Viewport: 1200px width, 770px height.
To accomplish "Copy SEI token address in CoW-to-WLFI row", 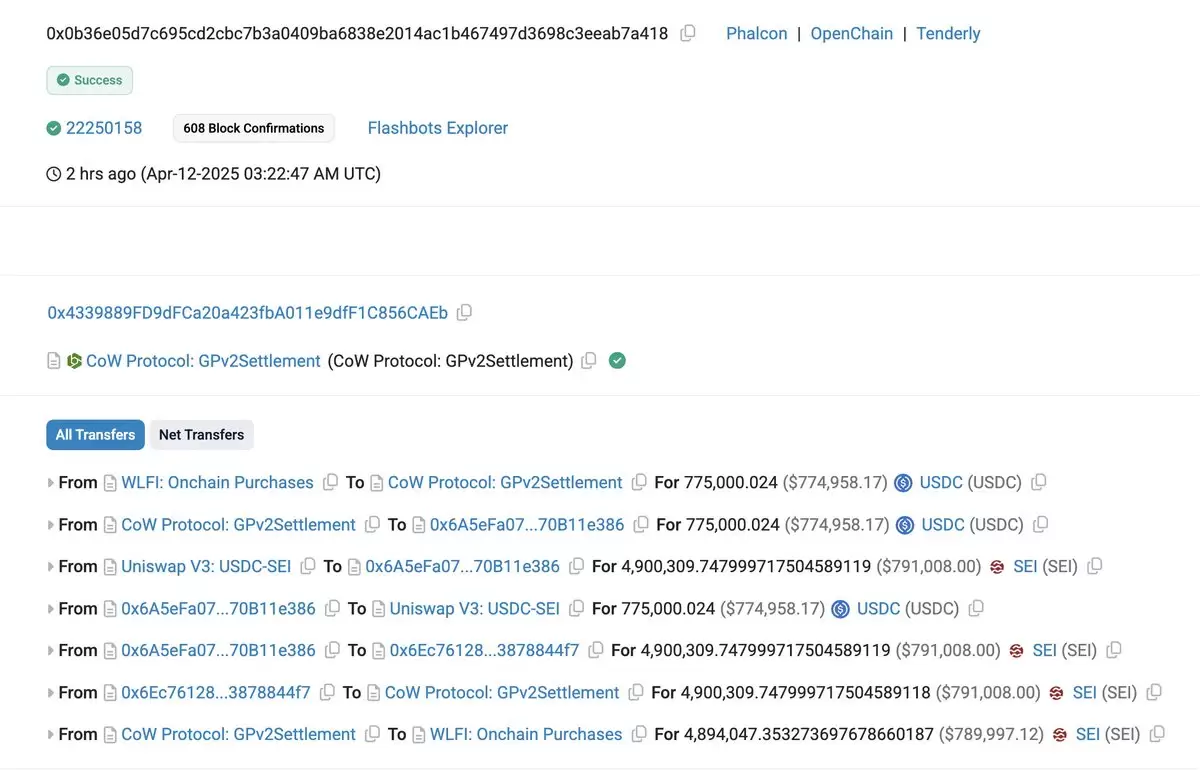I will pyautogui.click(x=1157, y=734).
